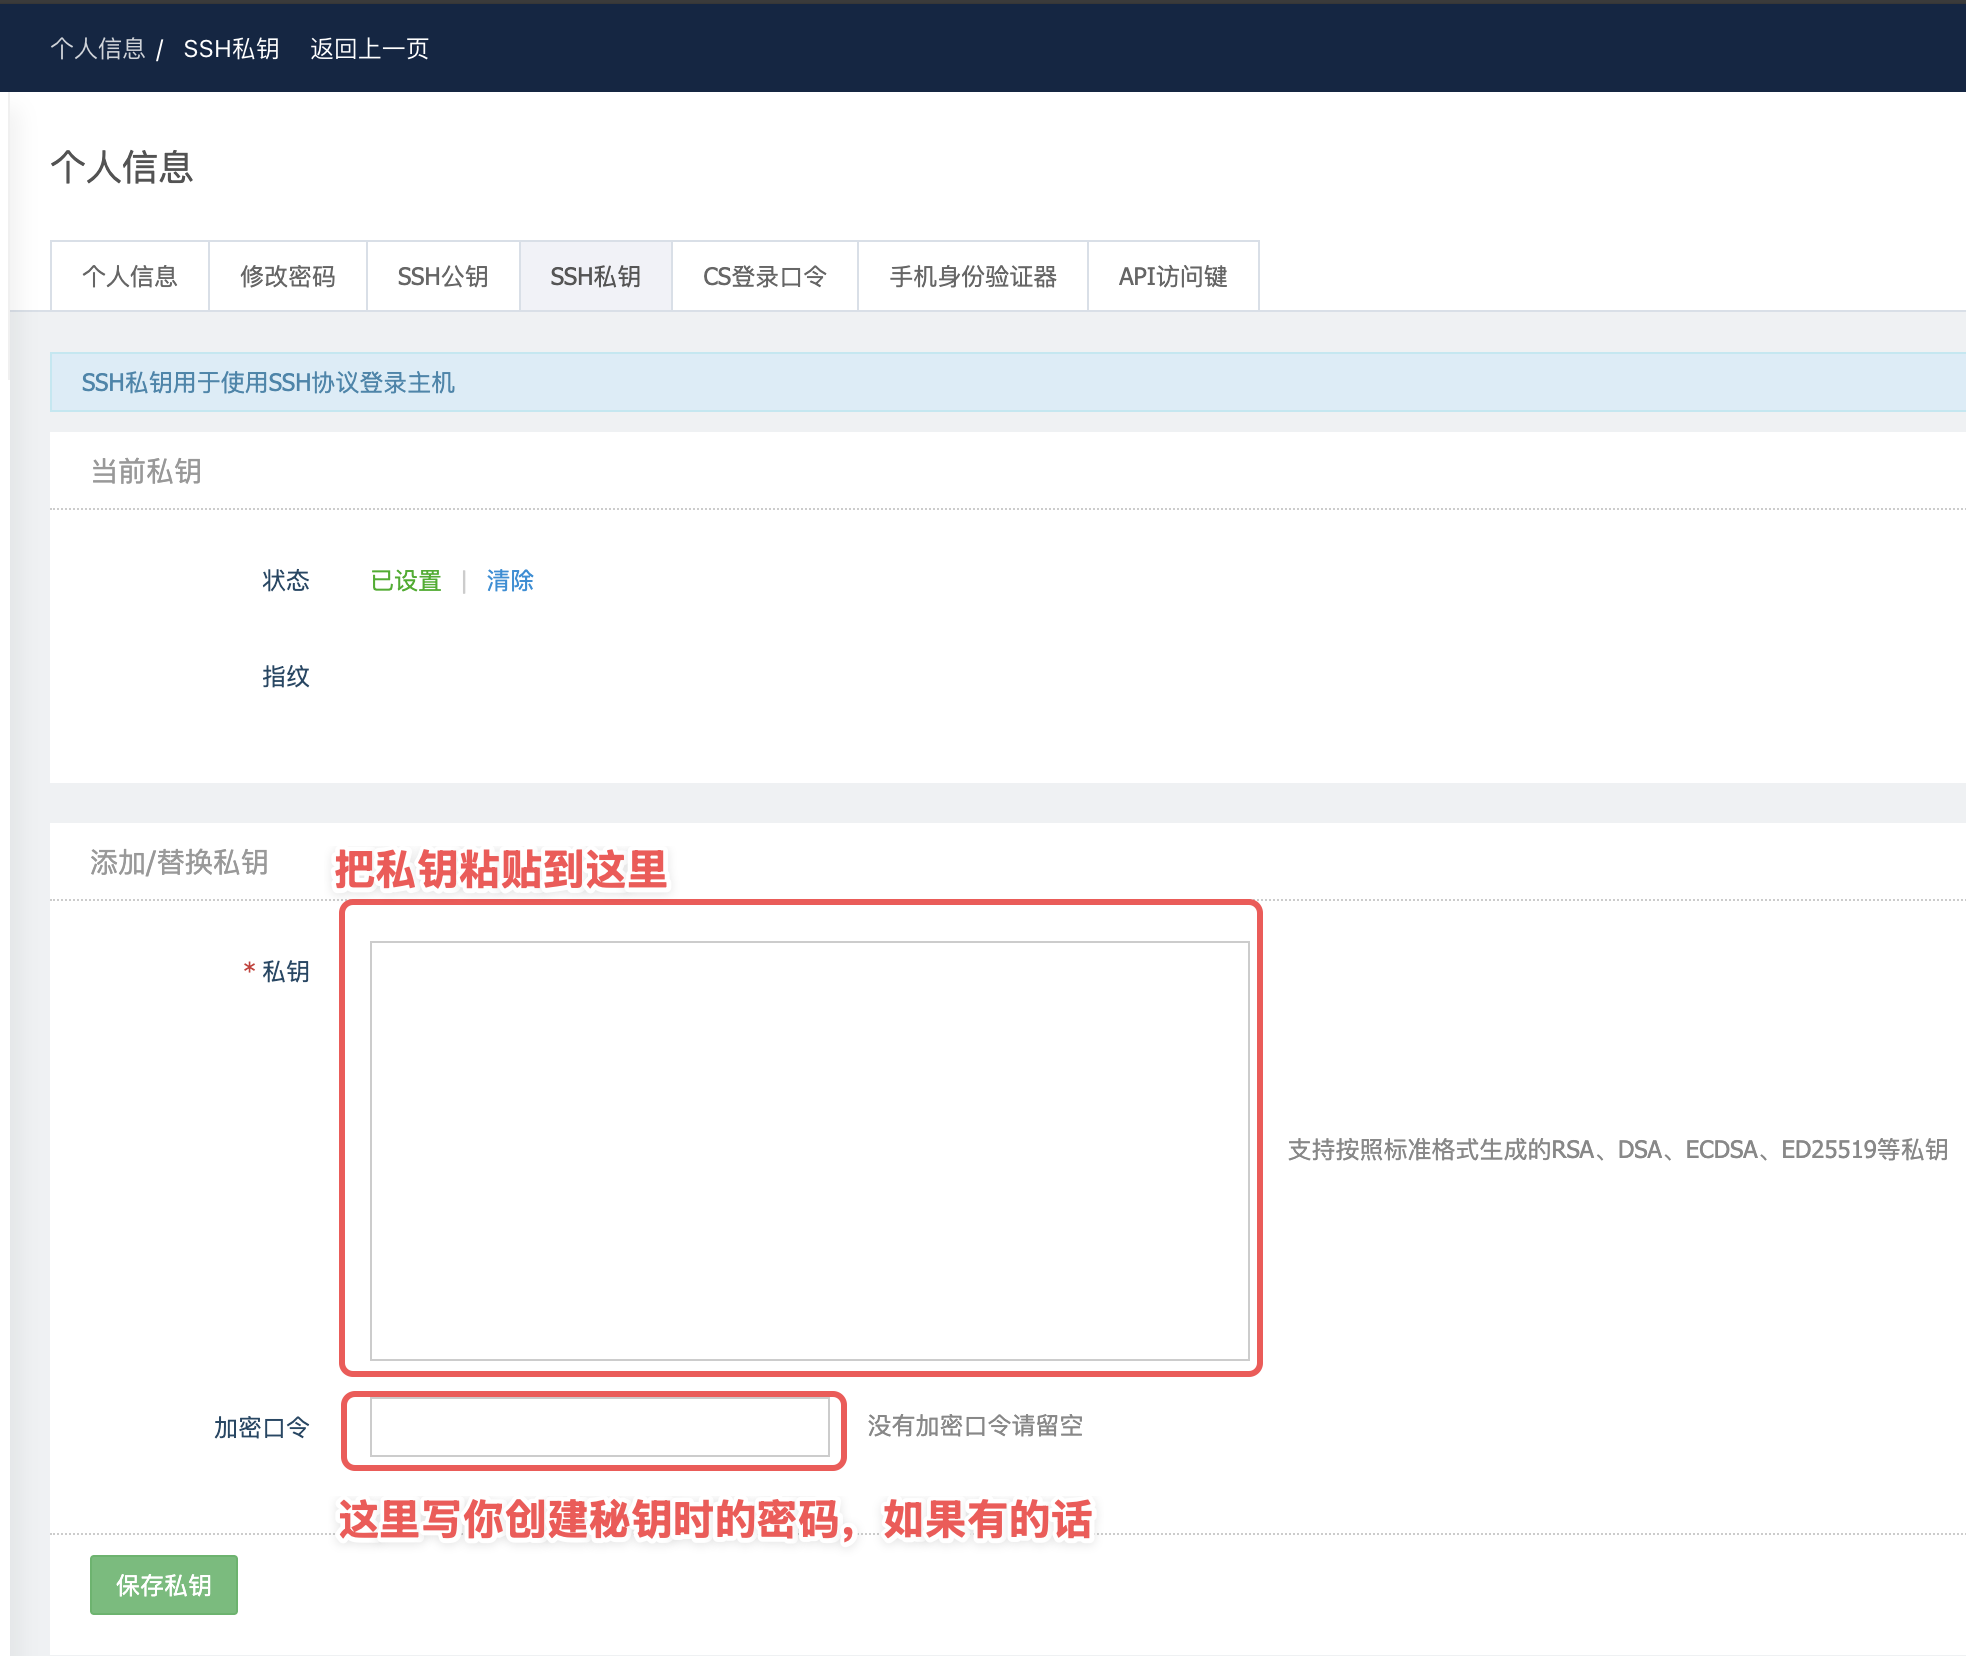The image size is (1966, 1656).
Task: Click the 添加/替换私钥 section heading
Action: coord(179,862)
